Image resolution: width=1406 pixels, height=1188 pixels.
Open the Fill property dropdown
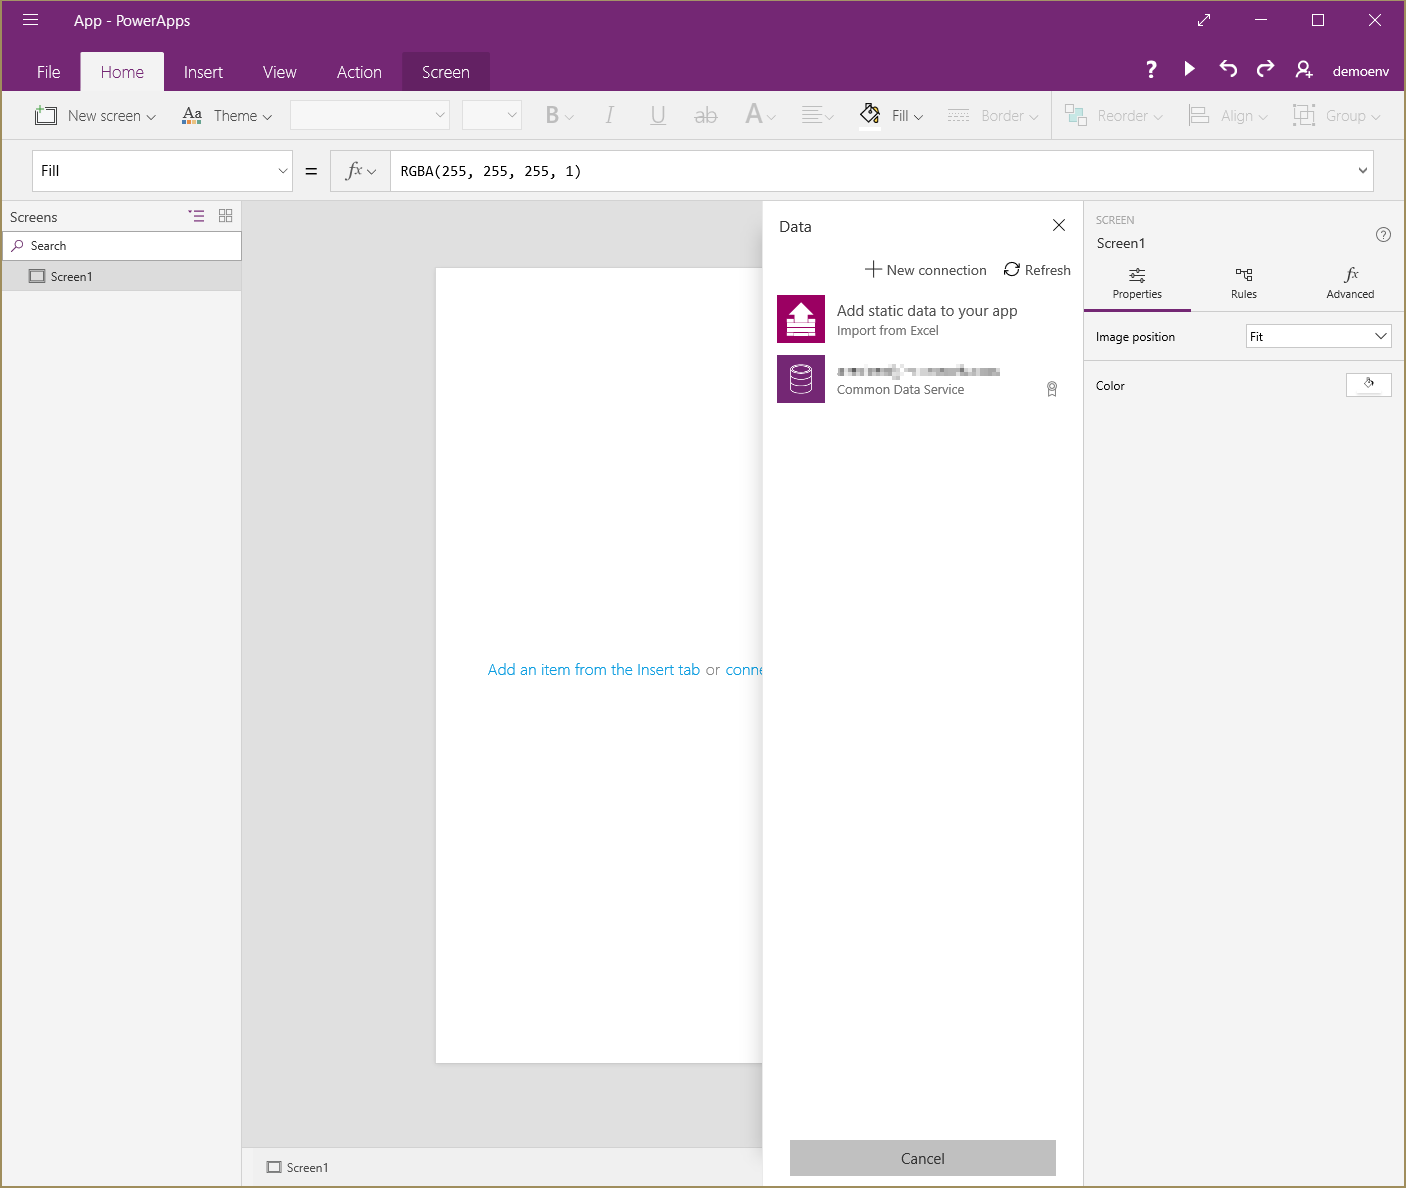click(162, 171)
